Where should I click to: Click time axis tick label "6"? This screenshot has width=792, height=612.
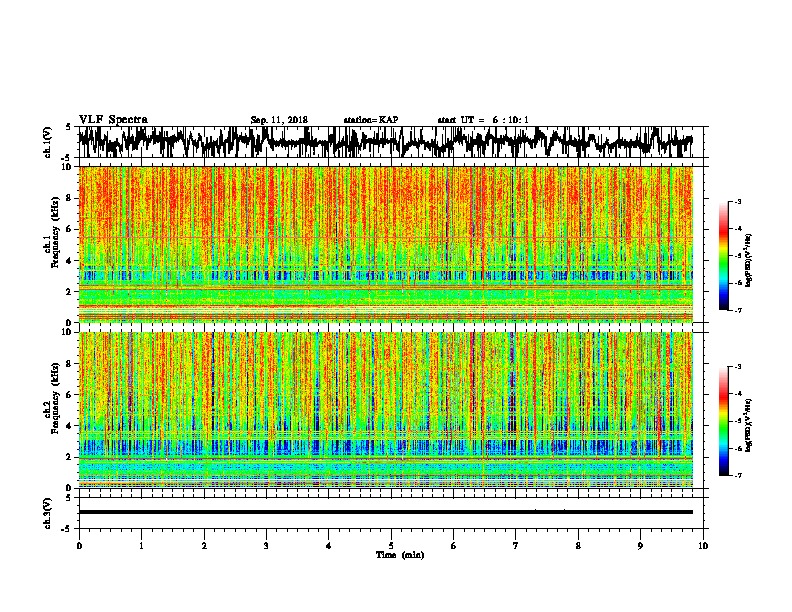pos(454,546)
